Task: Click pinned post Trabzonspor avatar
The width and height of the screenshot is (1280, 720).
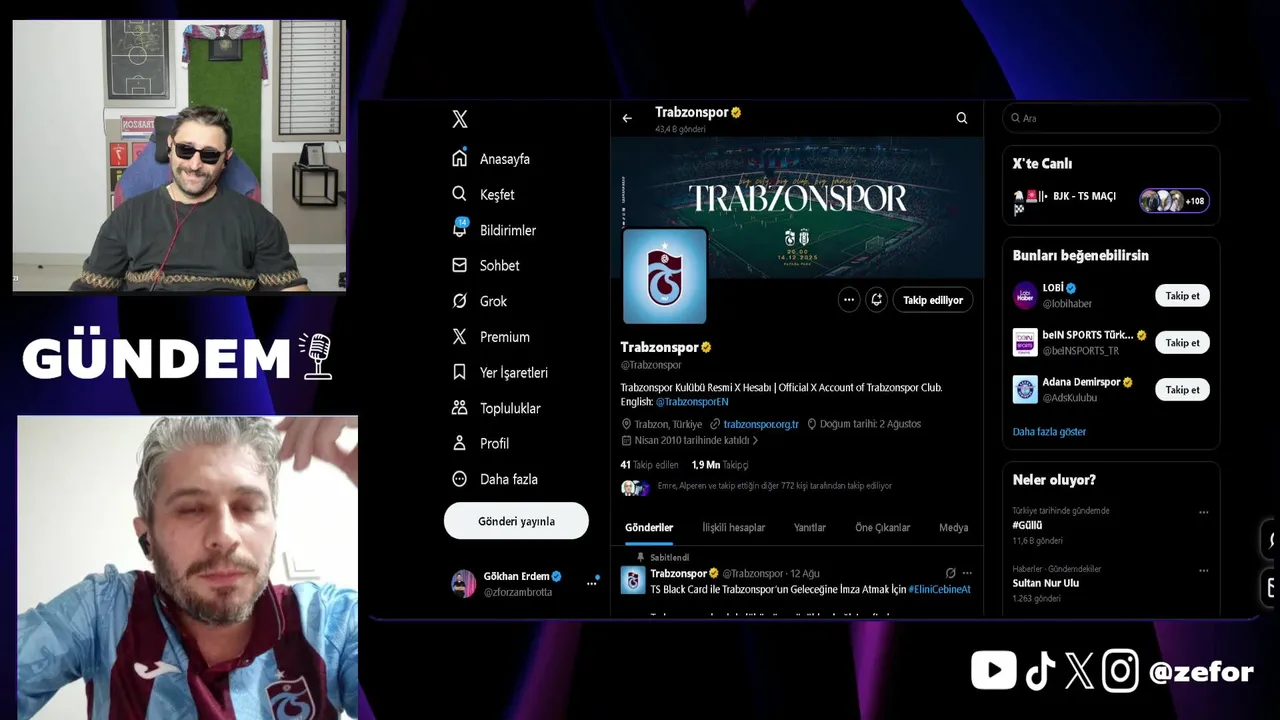Action: 633,580
